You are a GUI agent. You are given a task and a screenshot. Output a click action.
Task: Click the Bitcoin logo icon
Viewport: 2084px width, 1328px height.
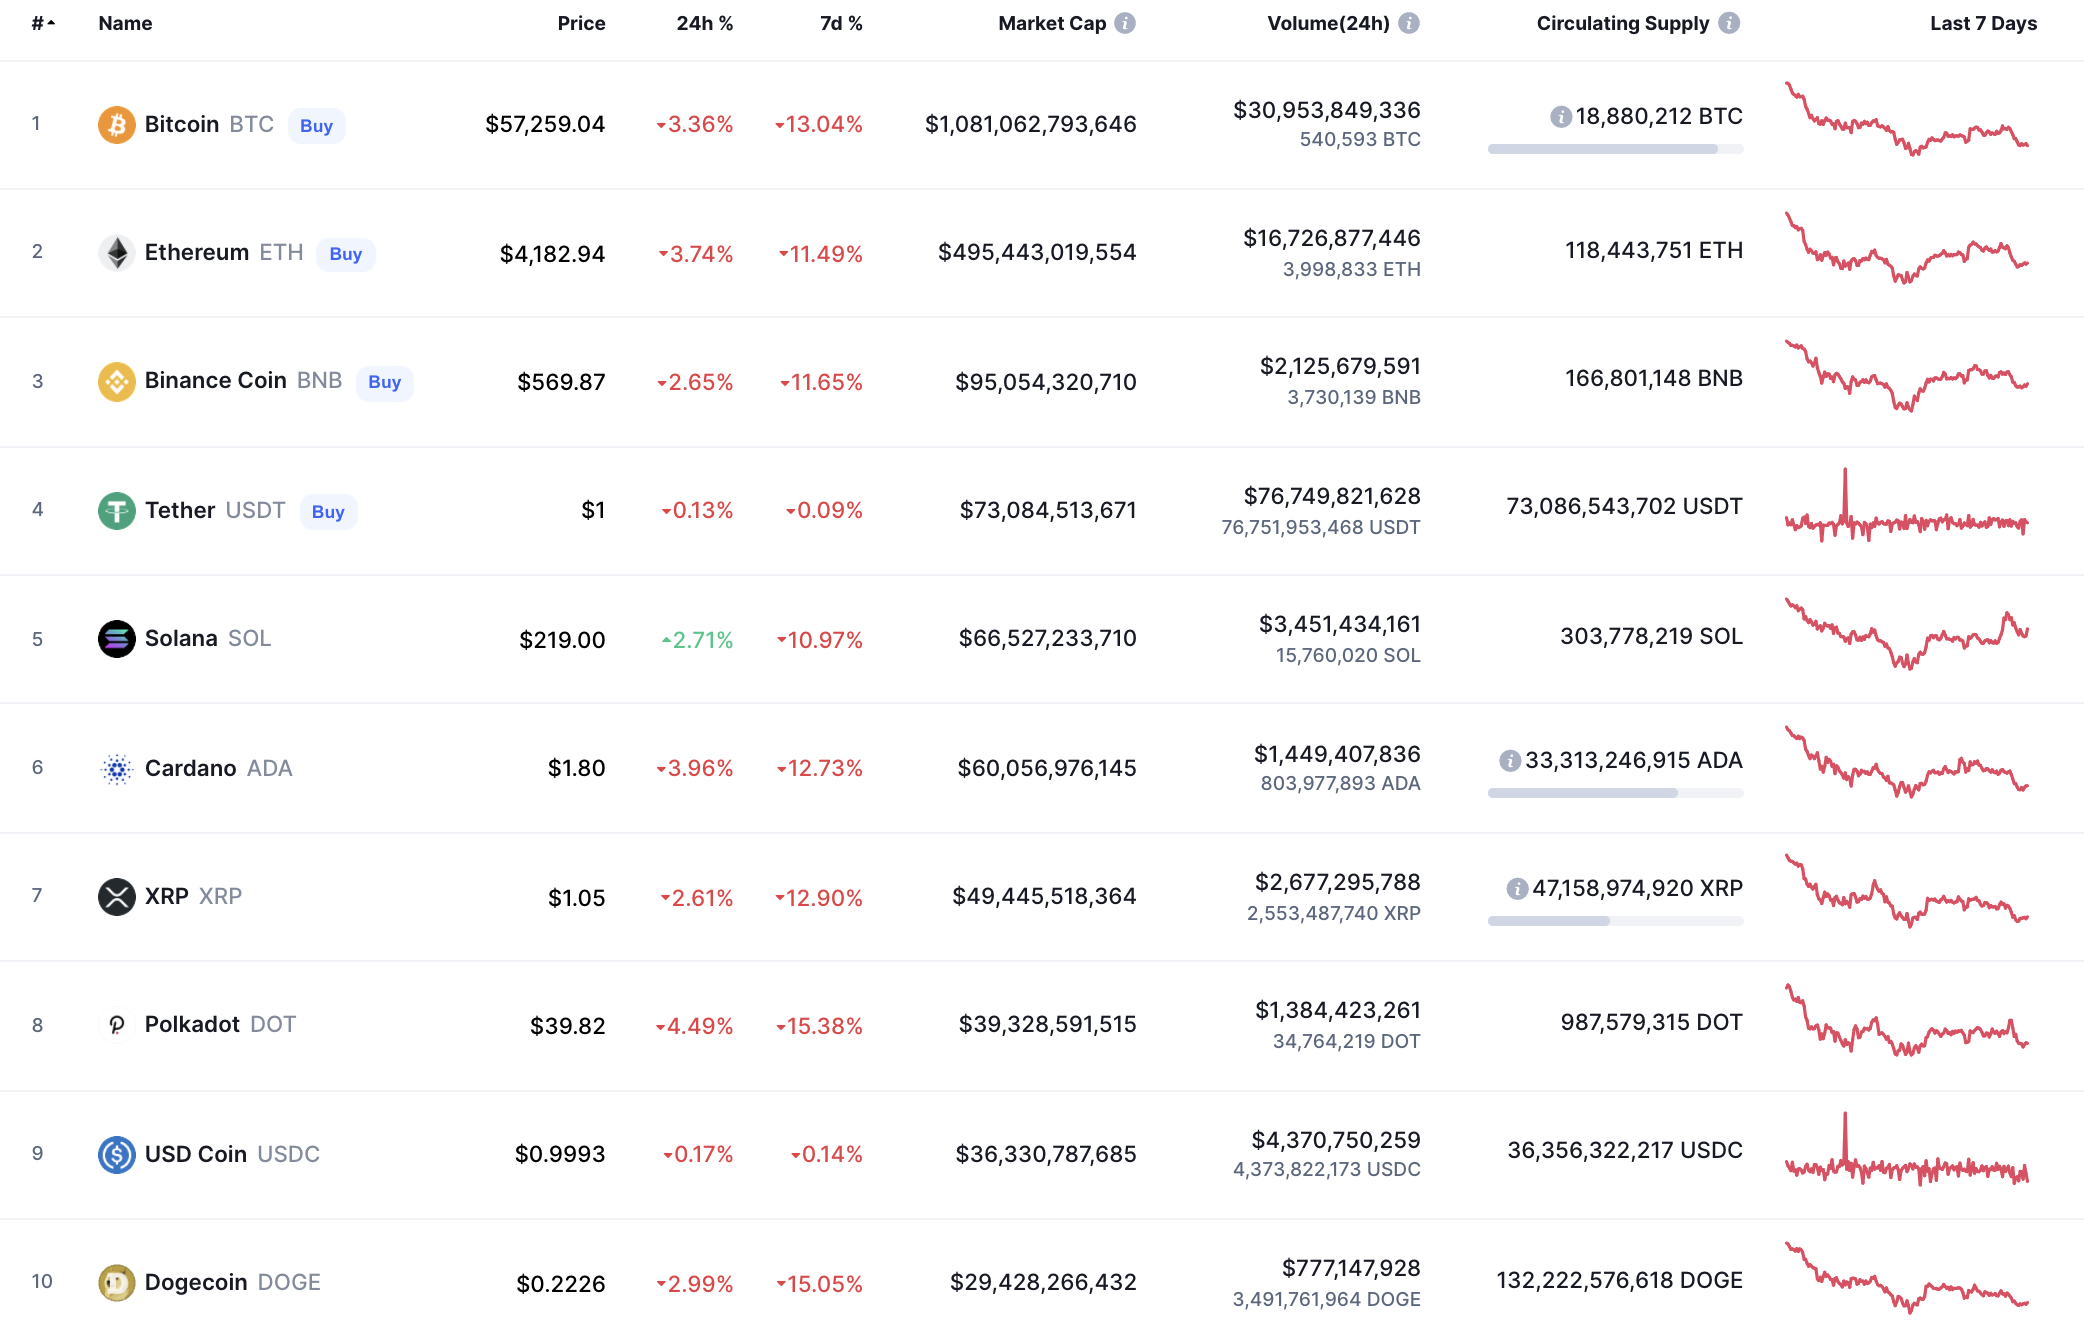[x=116, y=125]
